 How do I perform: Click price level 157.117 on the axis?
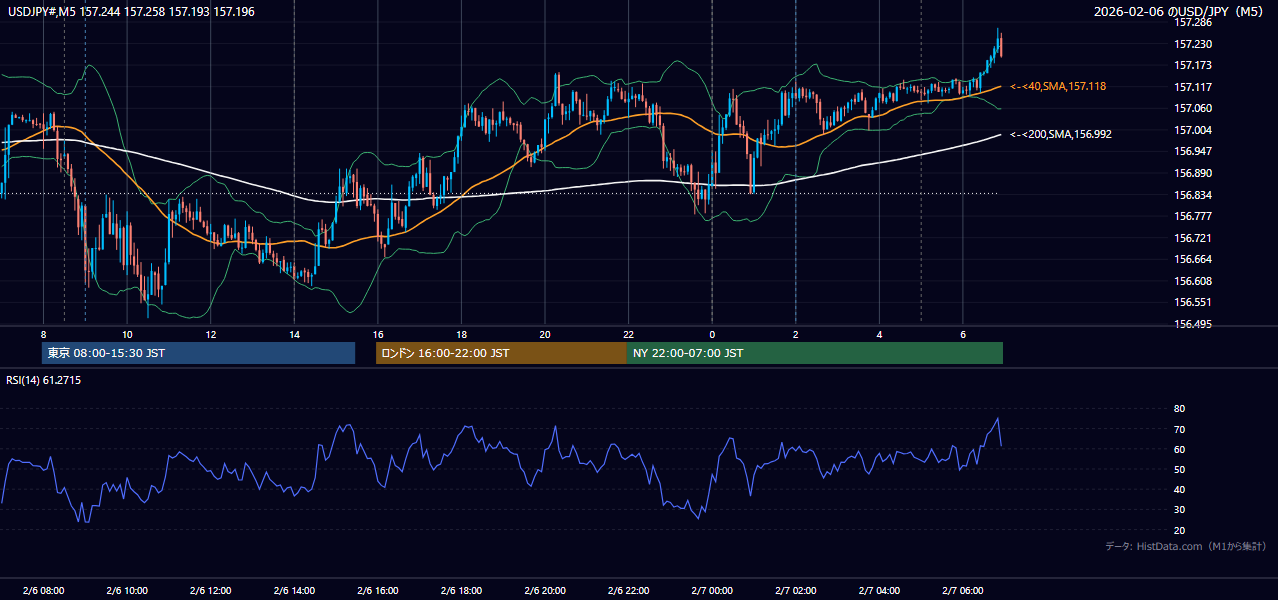pyautogui.click(x=1193, y=87)
